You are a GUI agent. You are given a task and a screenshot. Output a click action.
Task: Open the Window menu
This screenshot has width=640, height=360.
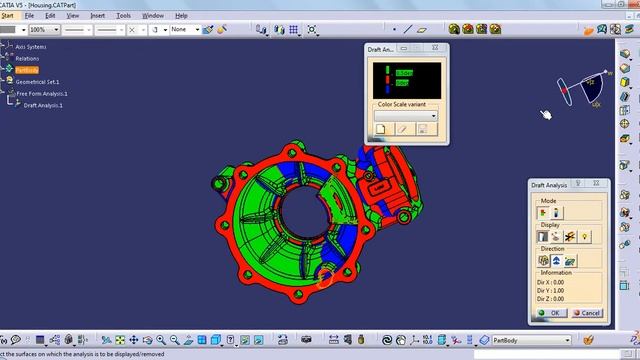[x=153, y=16]
